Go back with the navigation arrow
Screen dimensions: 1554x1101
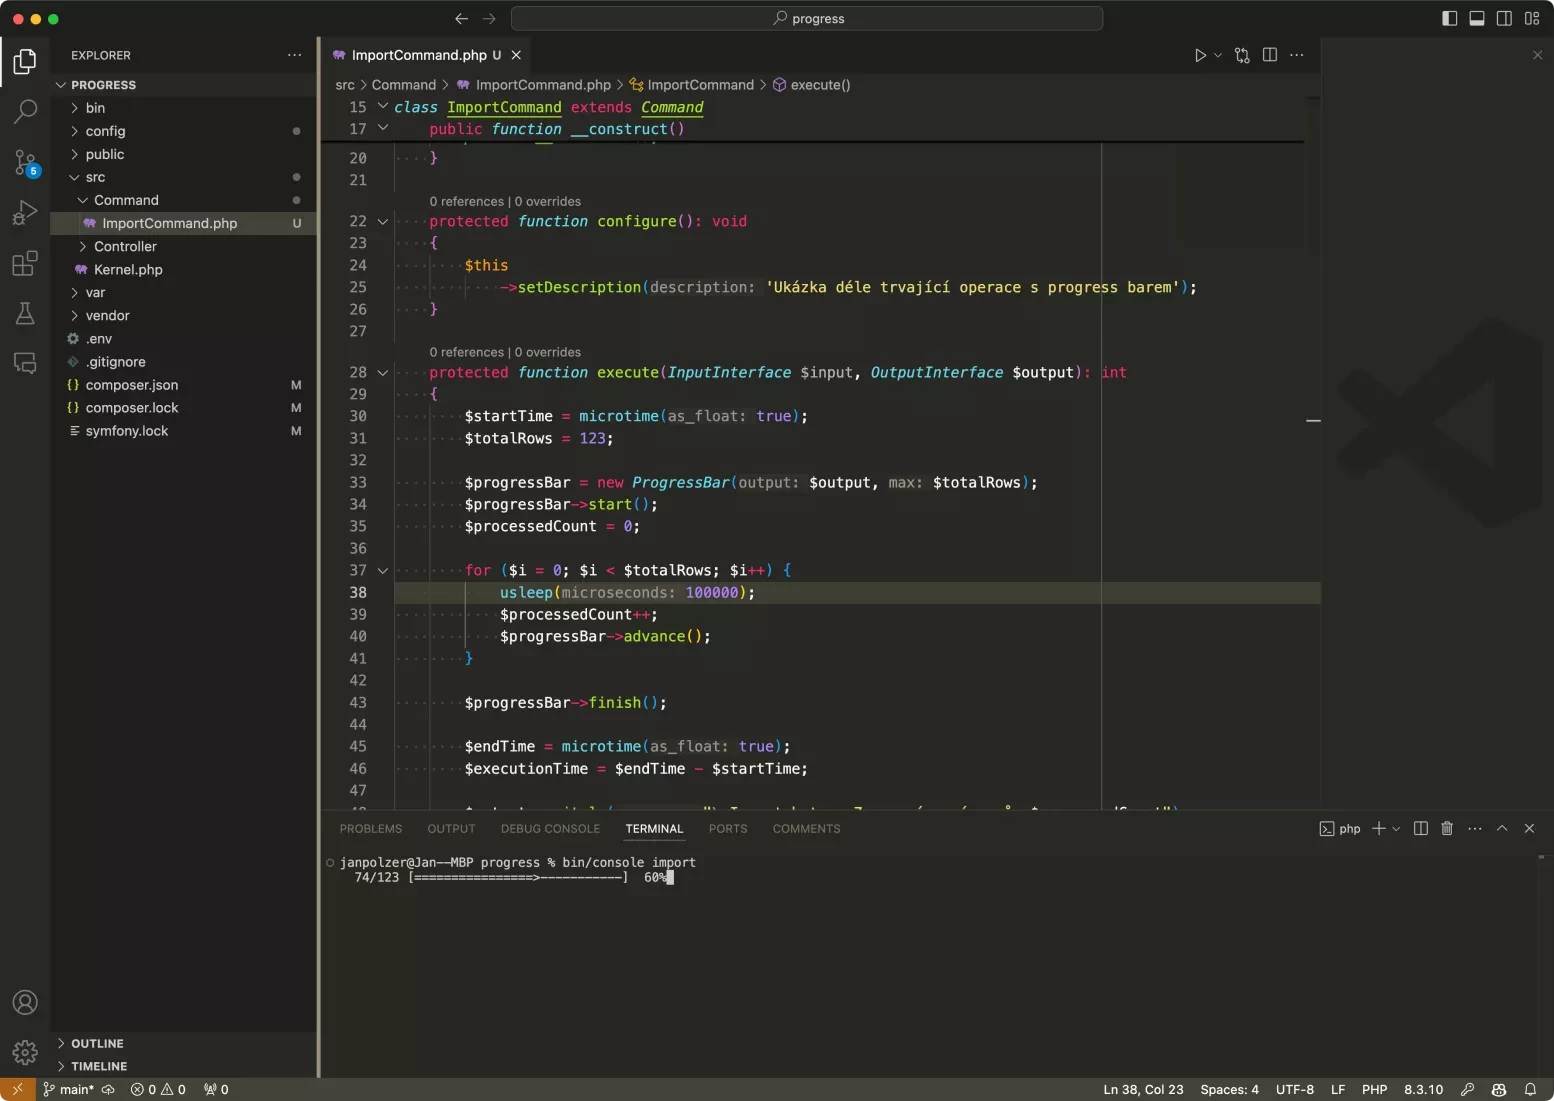tap(461, 18)
